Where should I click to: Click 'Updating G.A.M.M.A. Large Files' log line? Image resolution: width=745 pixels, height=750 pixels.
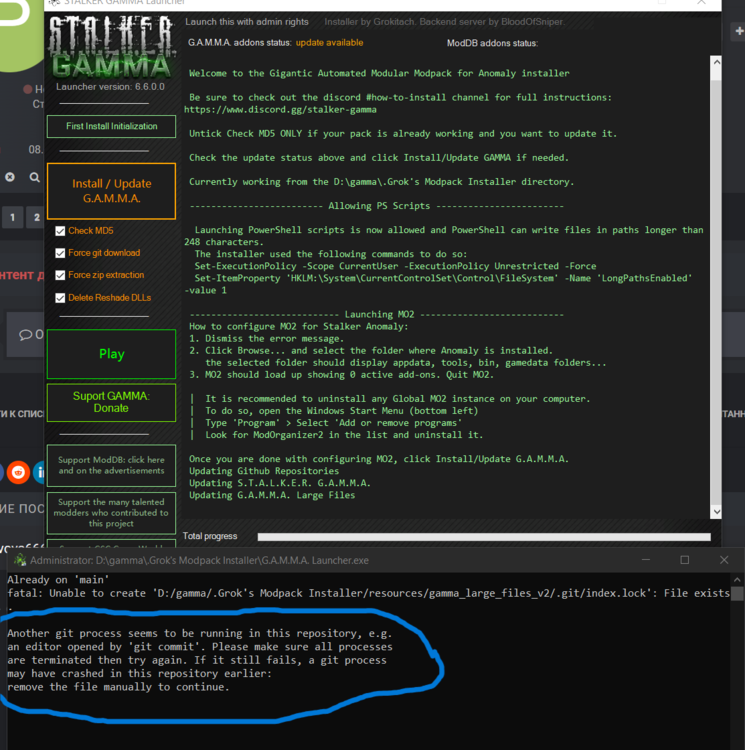coord(272,495)
